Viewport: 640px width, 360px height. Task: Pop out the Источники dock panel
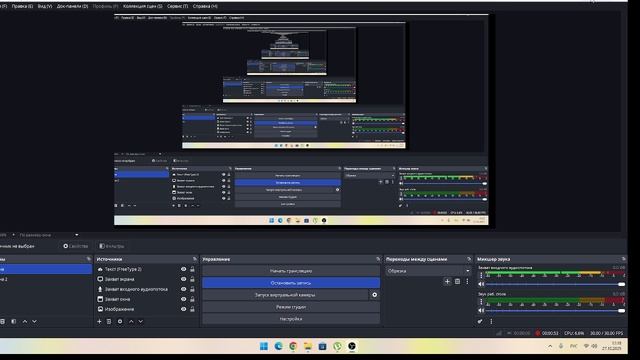195,259
